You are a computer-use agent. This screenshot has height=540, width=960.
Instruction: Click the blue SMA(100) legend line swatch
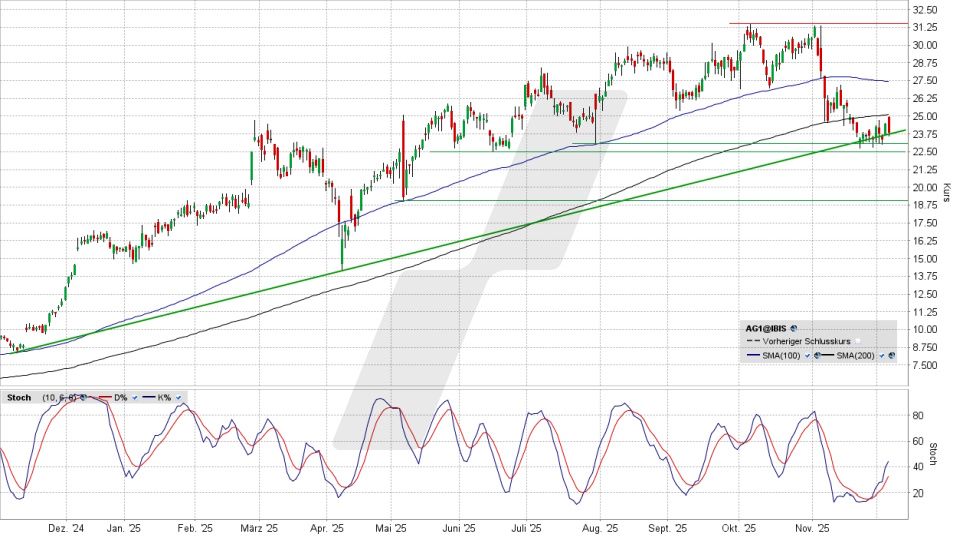pos(752,355)
